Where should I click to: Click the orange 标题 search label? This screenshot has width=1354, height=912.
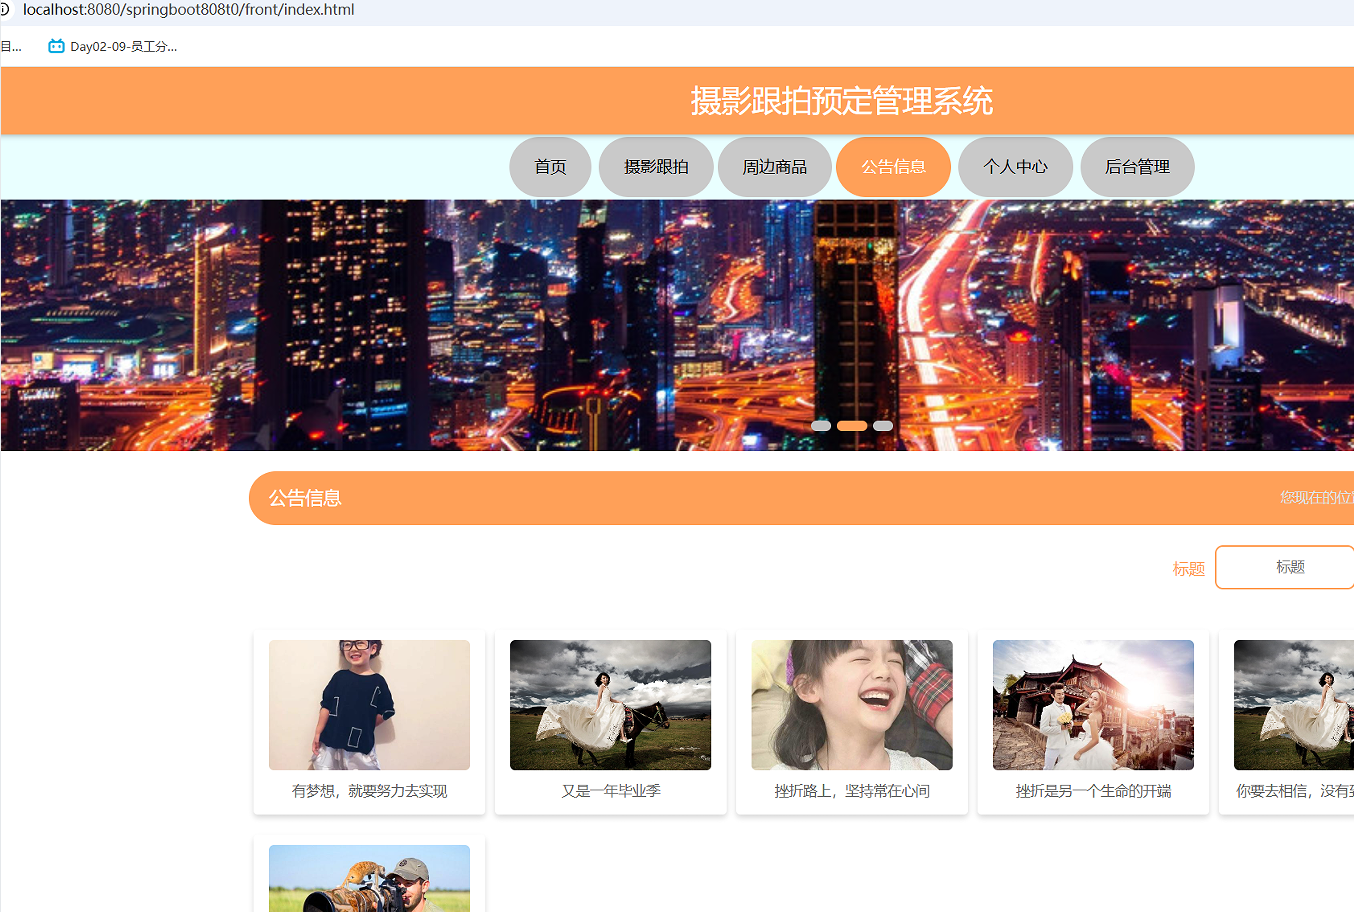[x=1189, y=568]
